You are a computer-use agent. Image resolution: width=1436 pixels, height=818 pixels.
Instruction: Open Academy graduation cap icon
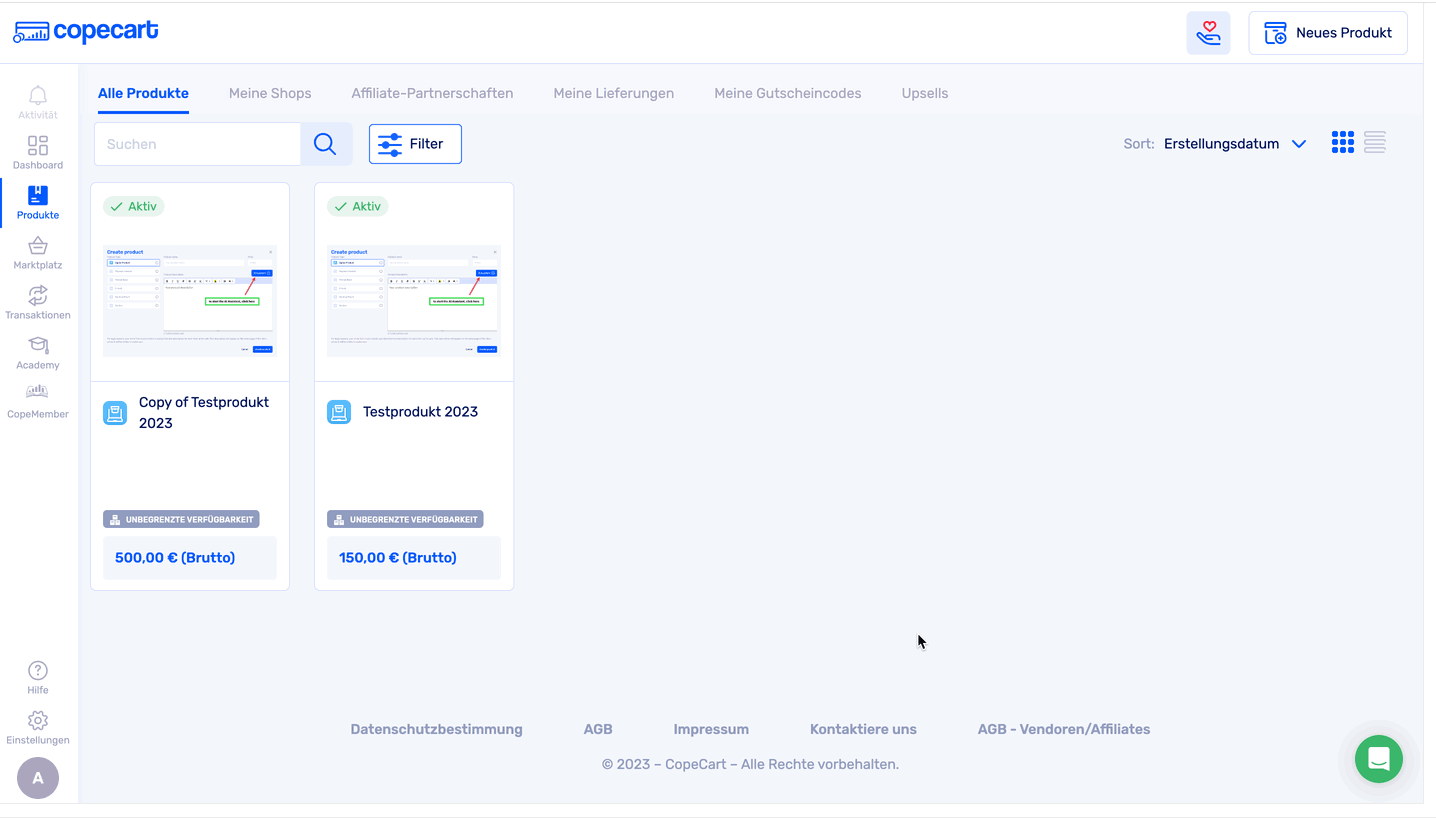coord(38,347)
